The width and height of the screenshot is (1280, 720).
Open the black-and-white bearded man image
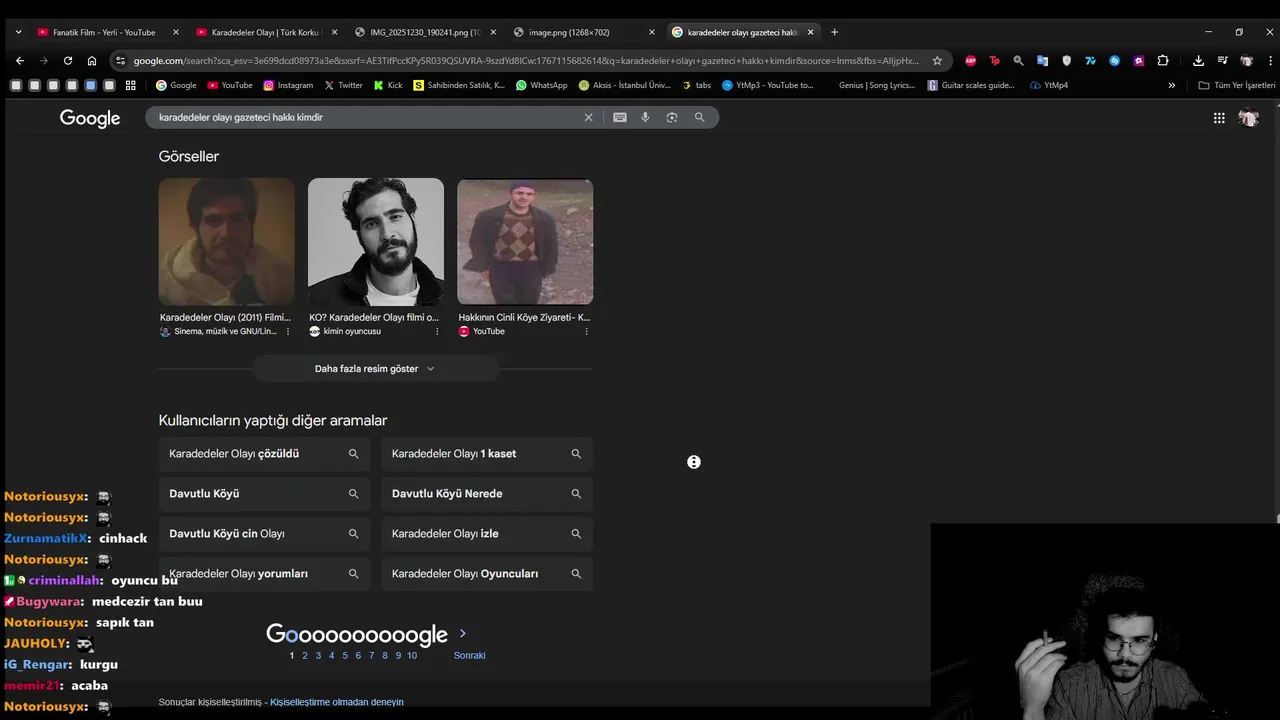tap(376, 241)
